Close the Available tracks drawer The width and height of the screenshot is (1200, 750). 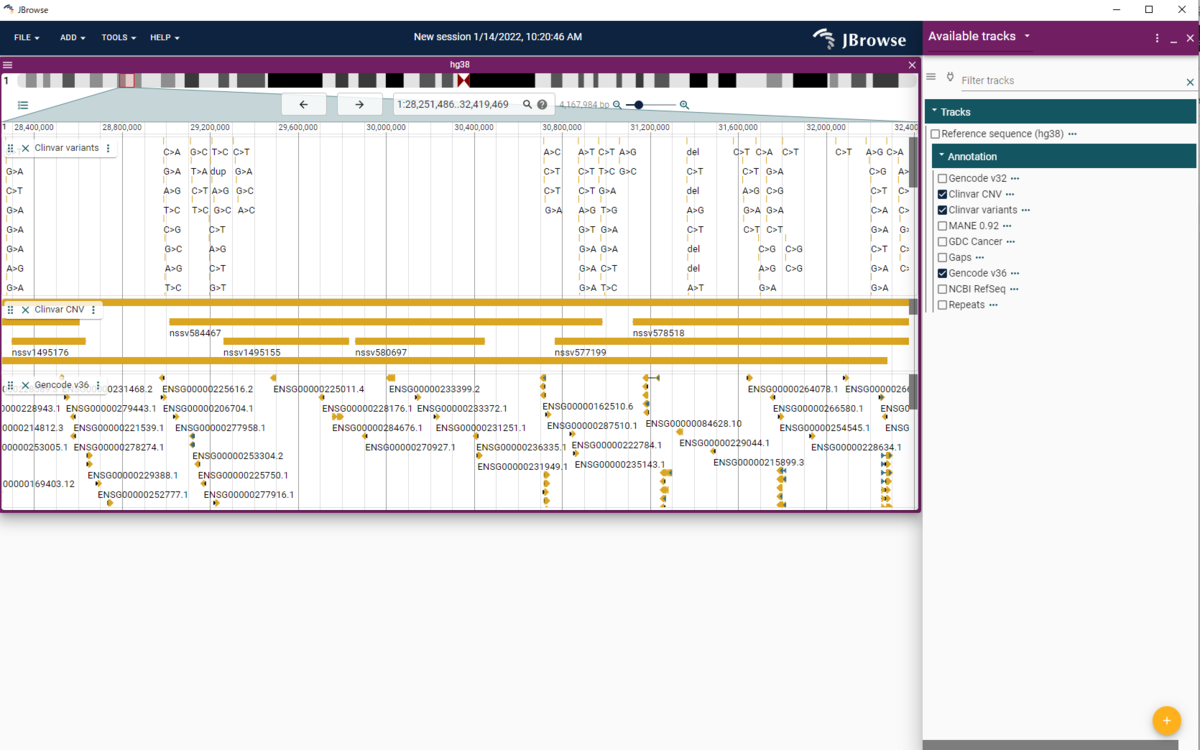pyautogui.click(x=1190, y=38)
